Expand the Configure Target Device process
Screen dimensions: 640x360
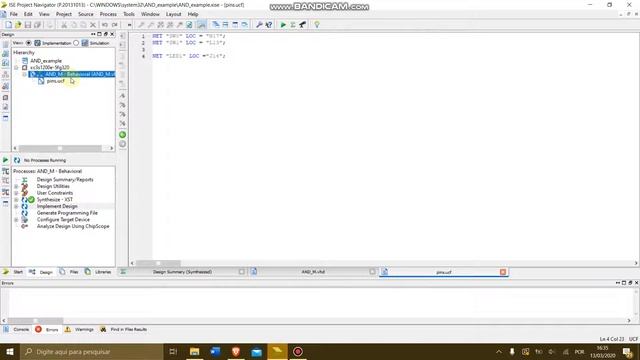tap(16, 220)
